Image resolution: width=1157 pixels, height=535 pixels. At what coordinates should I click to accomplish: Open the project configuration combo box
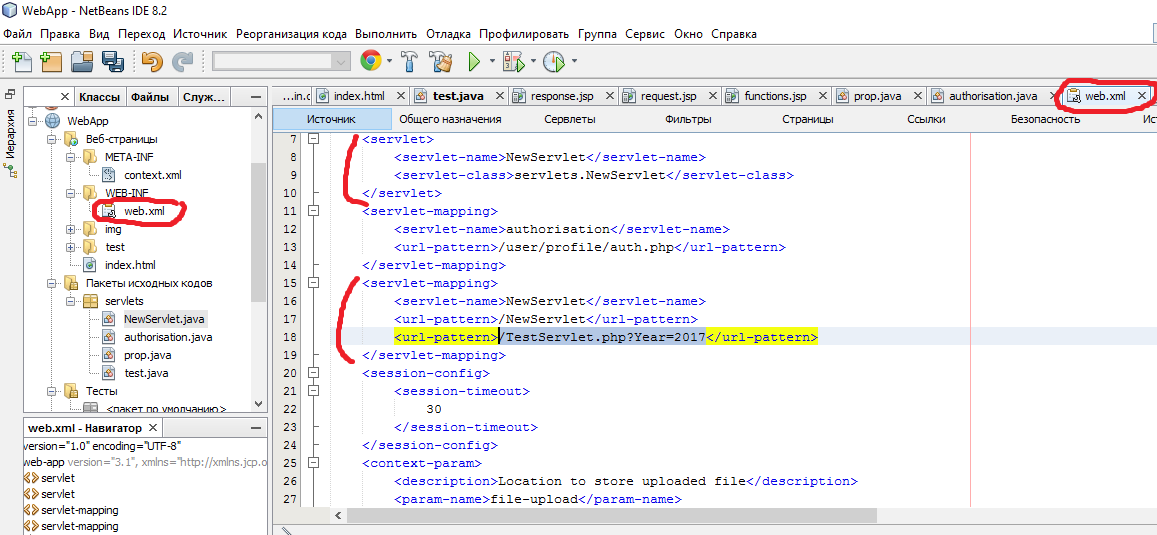282,61
